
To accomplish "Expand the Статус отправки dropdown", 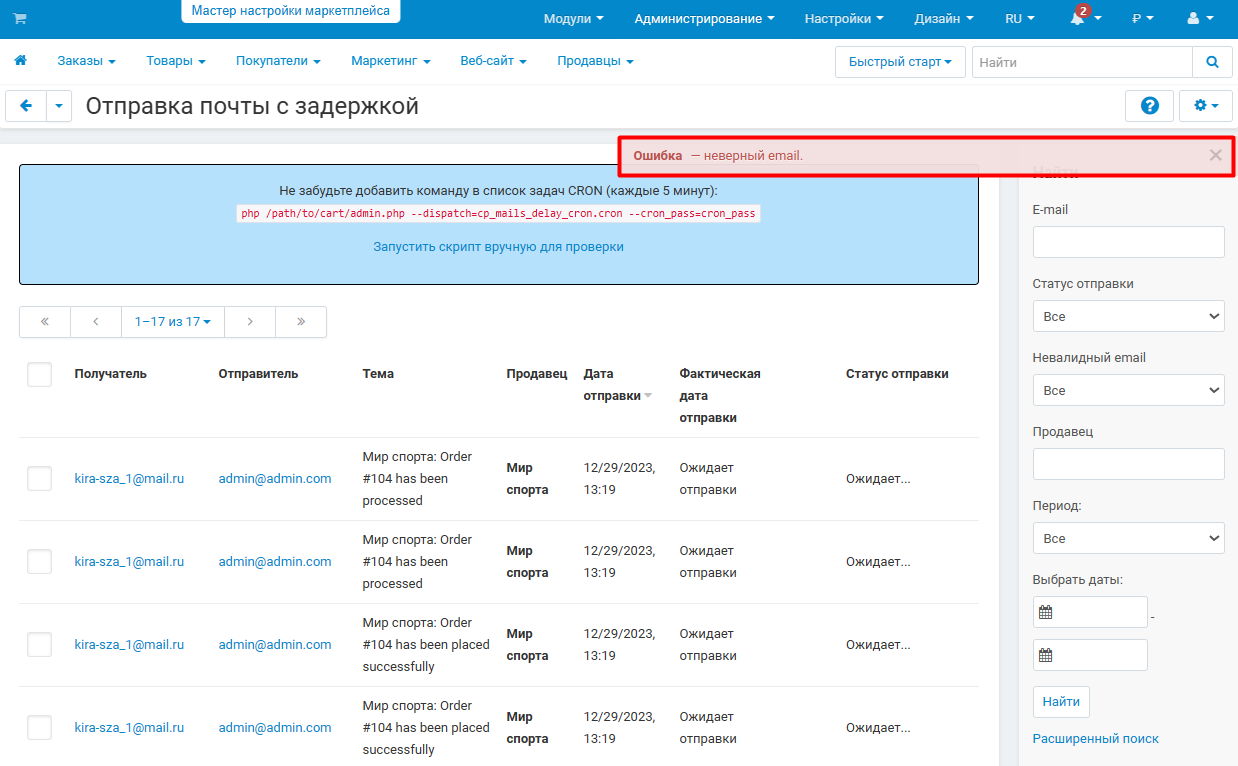I will (1128, 316).
